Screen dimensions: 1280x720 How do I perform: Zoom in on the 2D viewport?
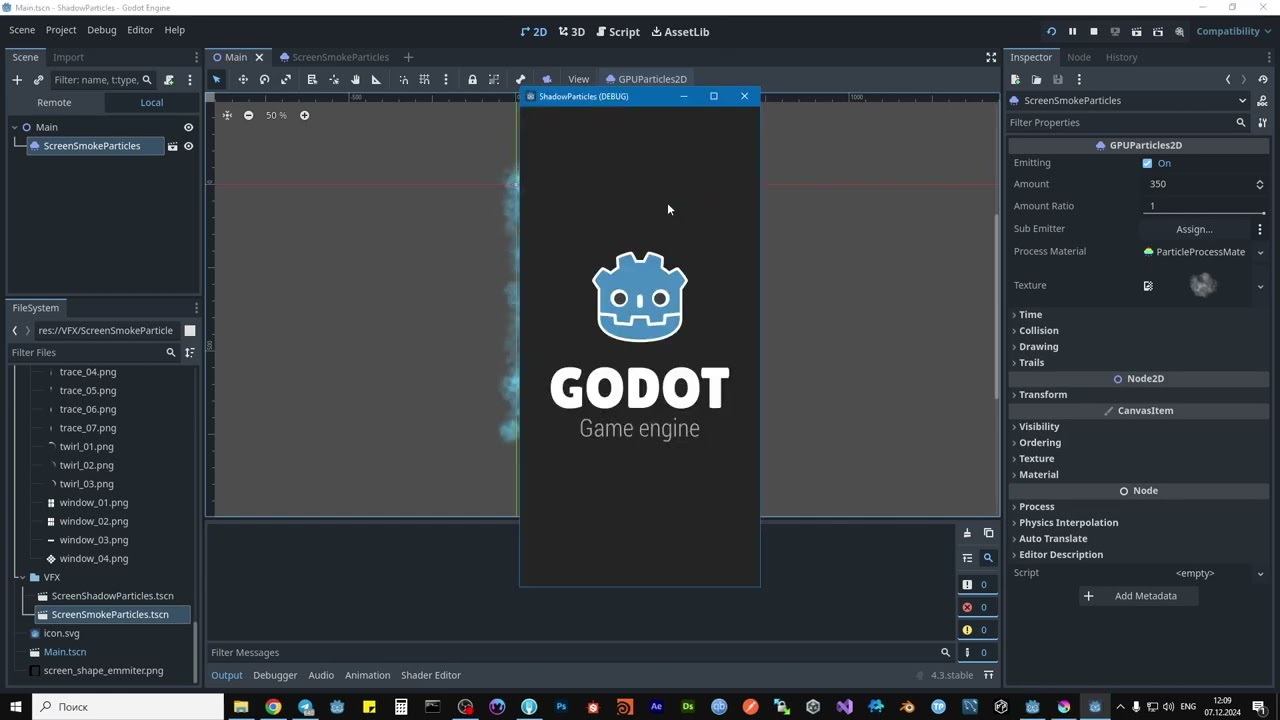(304, 115)
